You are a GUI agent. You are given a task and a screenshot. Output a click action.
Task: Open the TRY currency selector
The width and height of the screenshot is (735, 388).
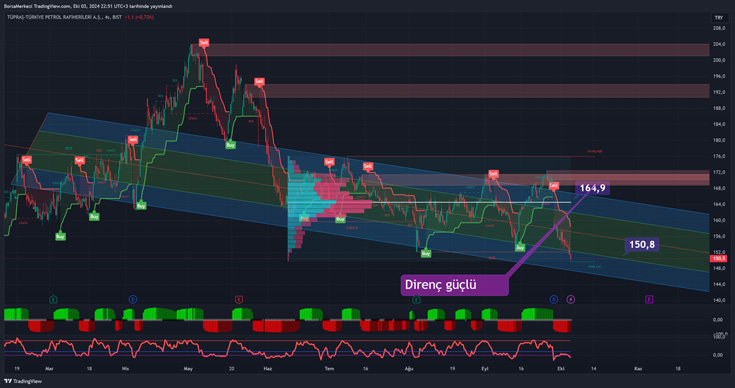click(719, 18)
